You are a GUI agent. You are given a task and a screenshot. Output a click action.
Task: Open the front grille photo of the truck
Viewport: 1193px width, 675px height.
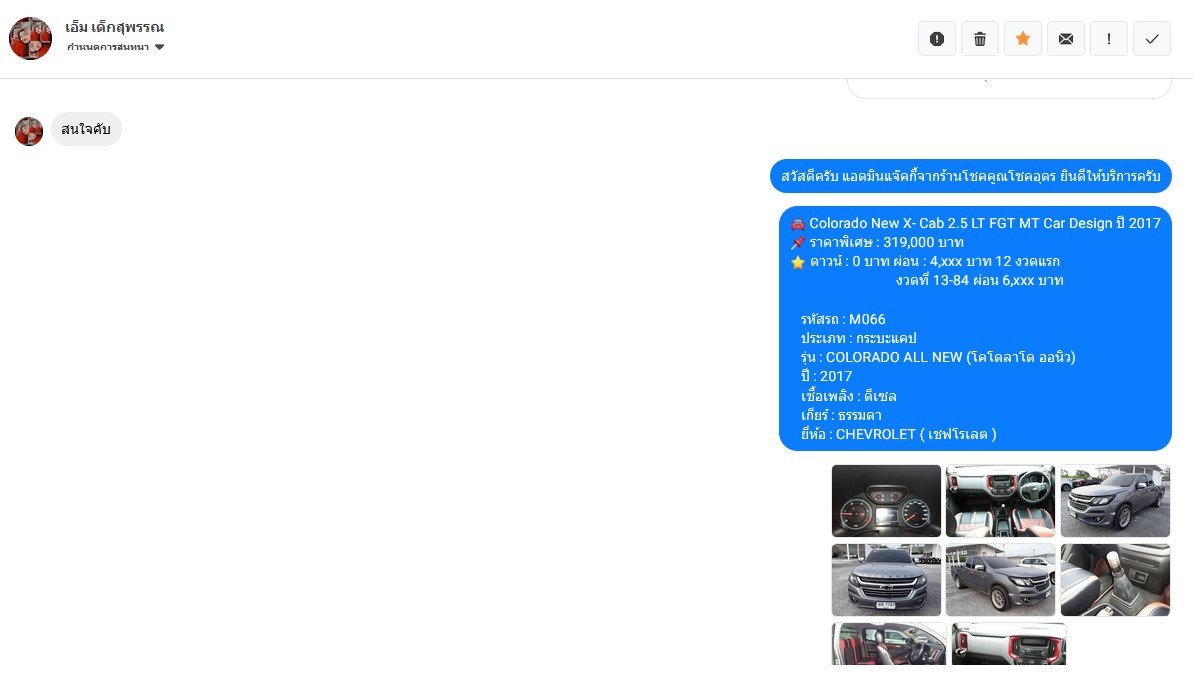(886, 580)
